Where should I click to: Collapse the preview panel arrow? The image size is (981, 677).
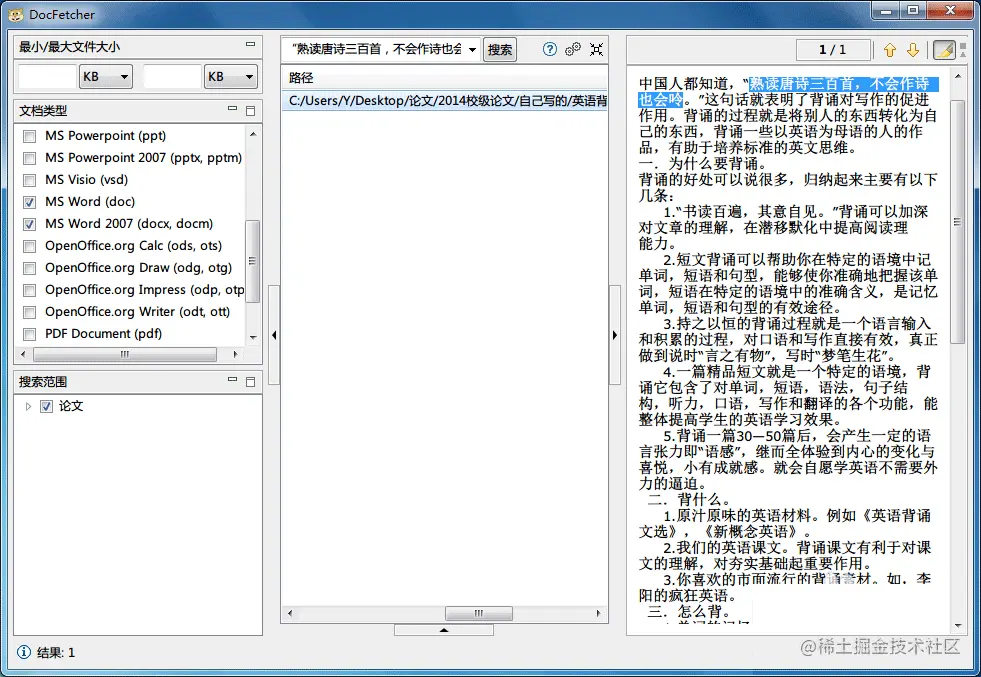coord(615,335)
